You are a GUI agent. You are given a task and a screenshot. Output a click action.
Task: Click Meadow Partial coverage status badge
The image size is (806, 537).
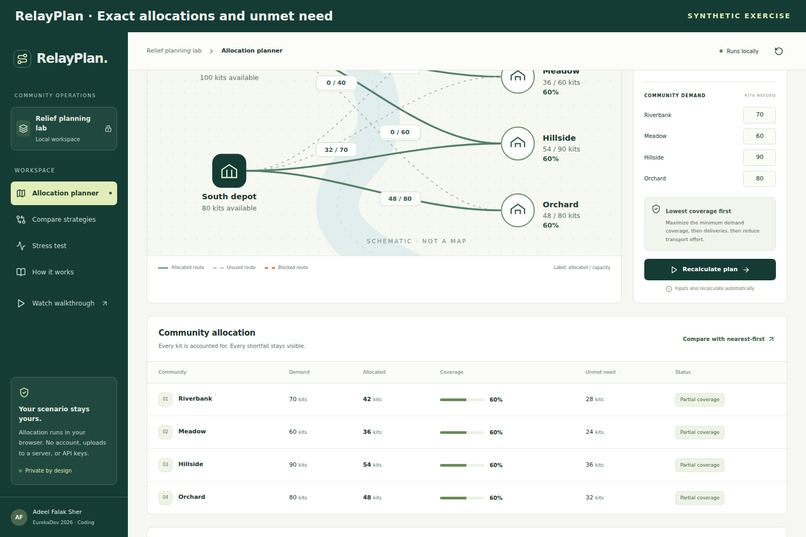[x=700, y=433]
